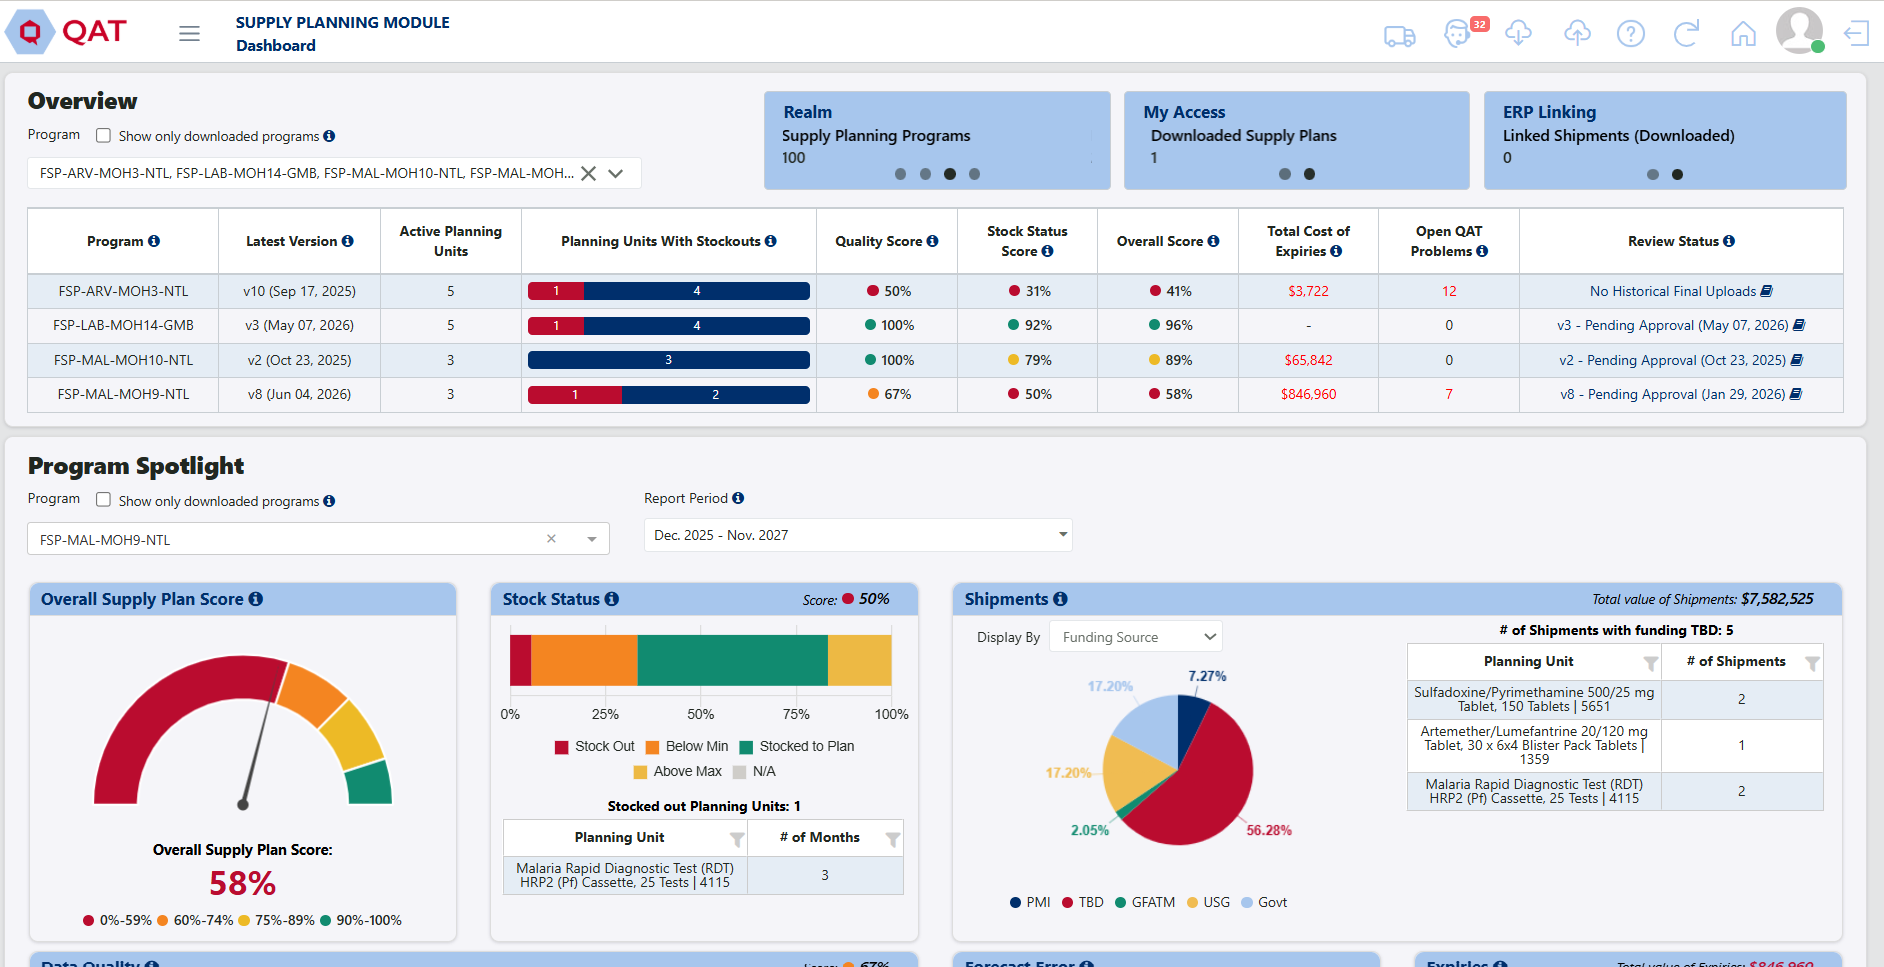Click notes icon in FSP-LAB-MOH14-GMB review status
1884x967 pixels.
point(1799,325)
